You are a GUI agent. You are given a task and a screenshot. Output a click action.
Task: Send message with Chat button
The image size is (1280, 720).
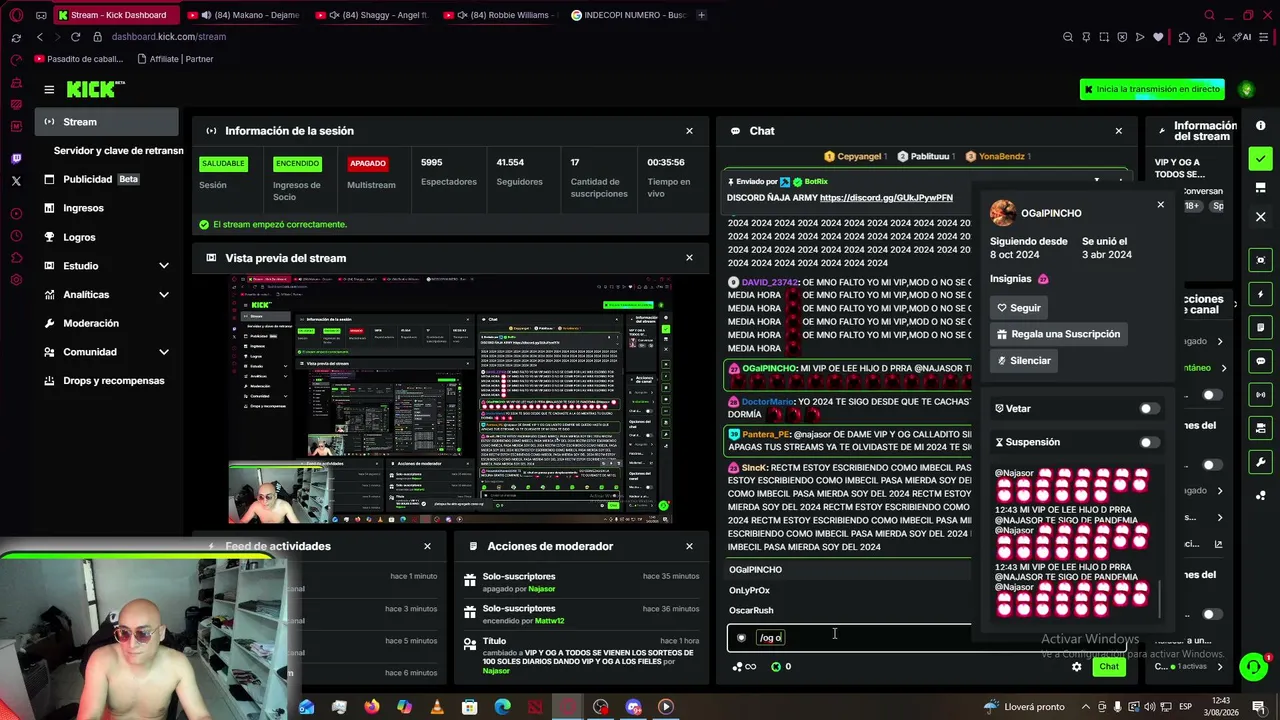pyautogui.click(x=1109, y=667)
